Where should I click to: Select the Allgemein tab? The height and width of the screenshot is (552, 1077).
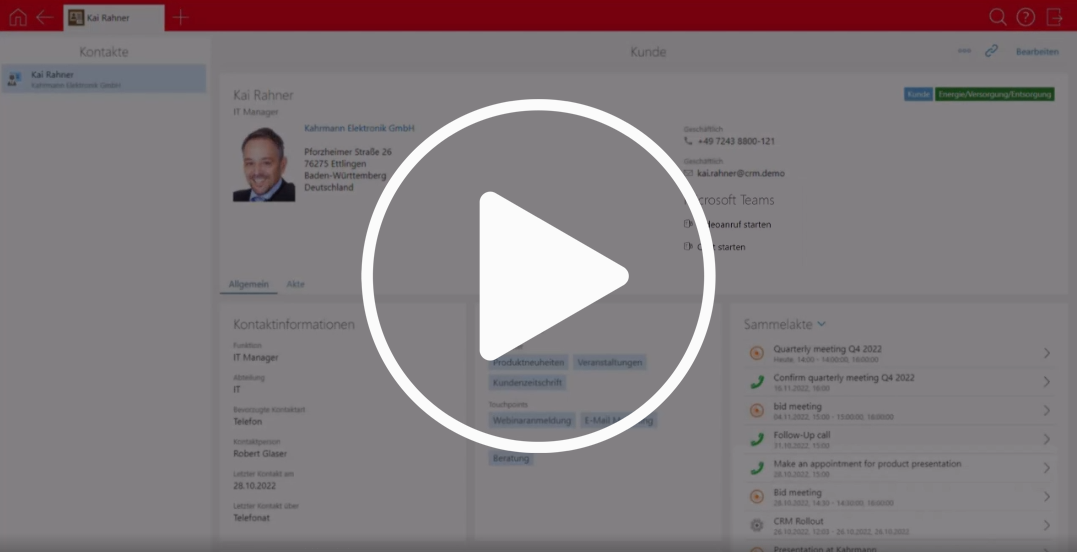click(249, 284)
